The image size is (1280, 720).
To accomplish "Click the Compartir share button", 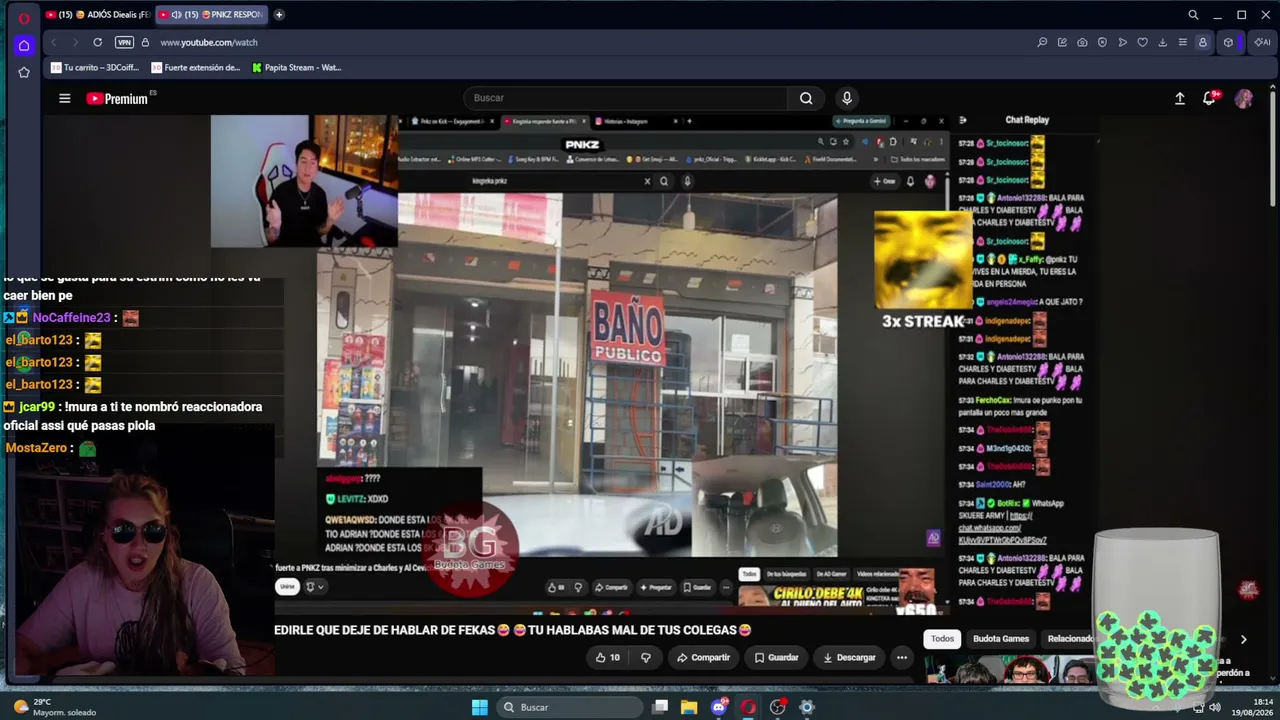I will coord(703,658).
